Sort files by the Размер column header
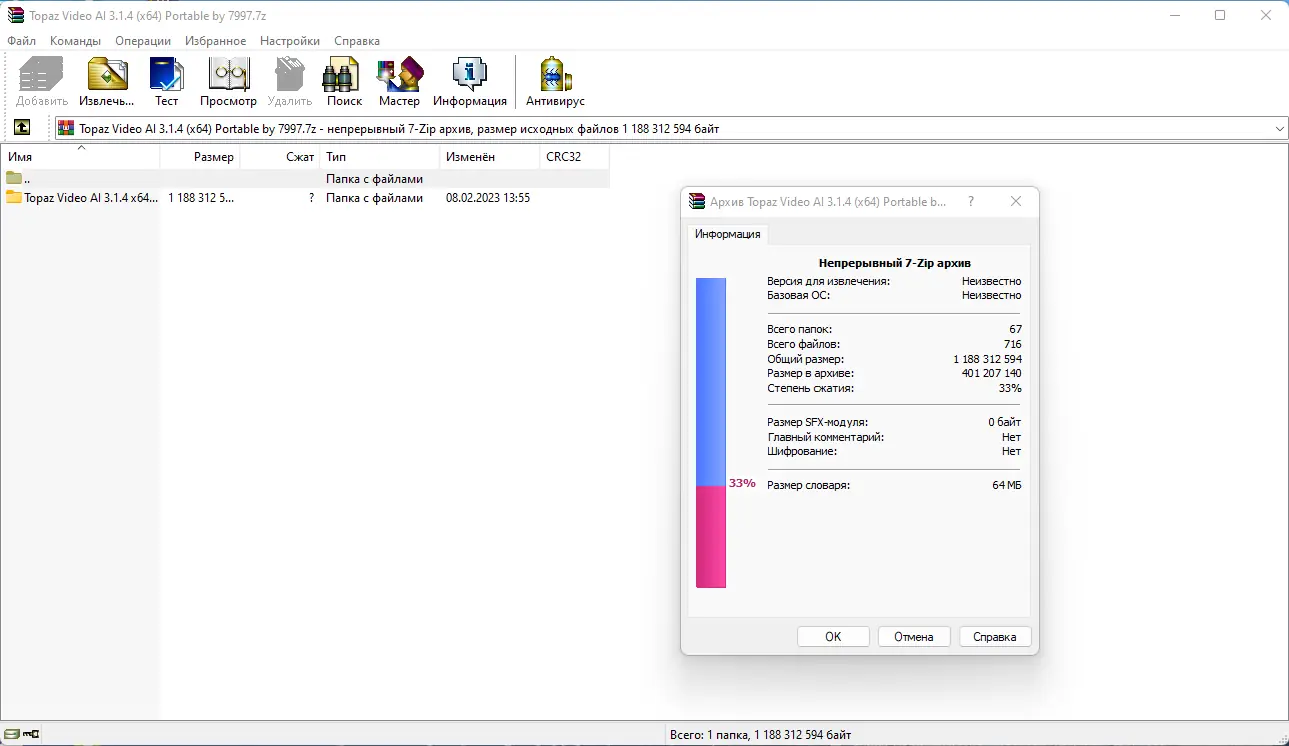Screen dimensions: 1289x746 pos(212,156)
